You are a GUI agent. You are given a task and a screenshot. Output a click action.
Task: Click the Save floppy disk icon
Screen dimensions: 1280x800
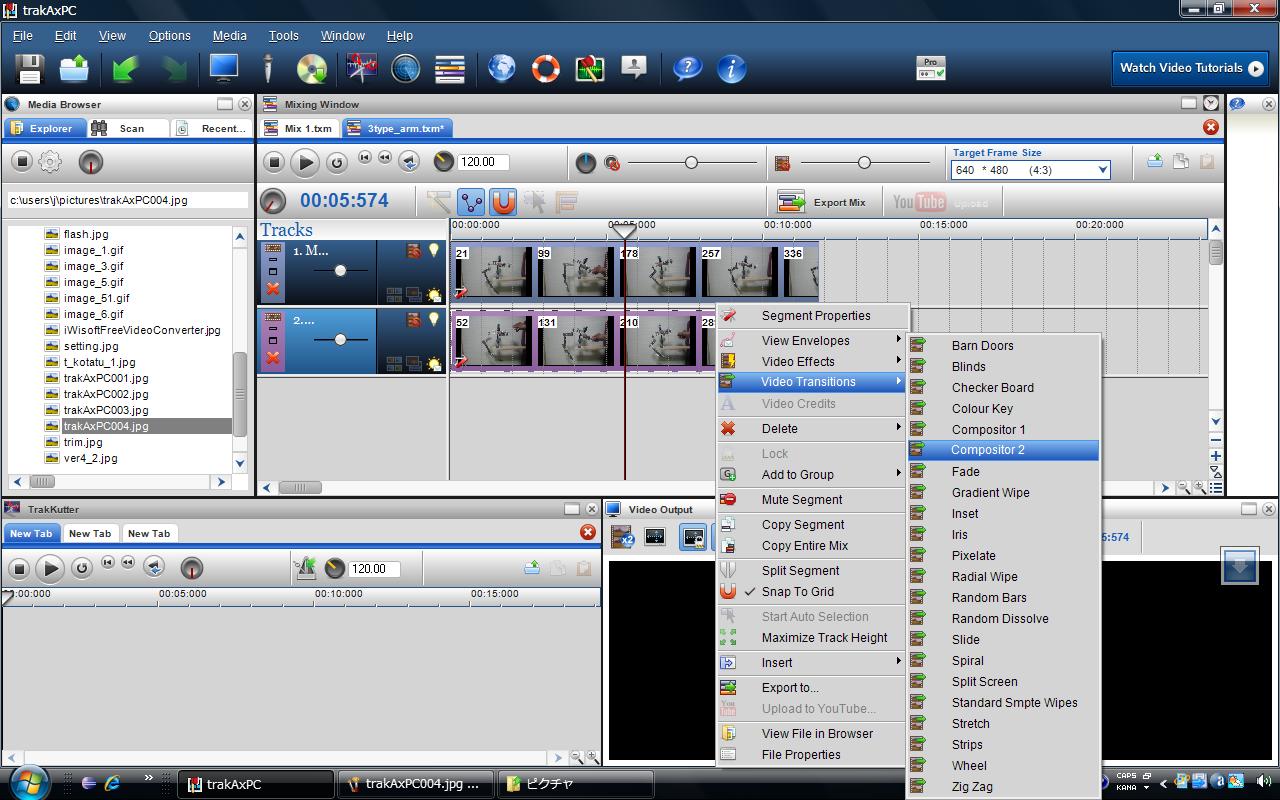(x=29, y=69)
